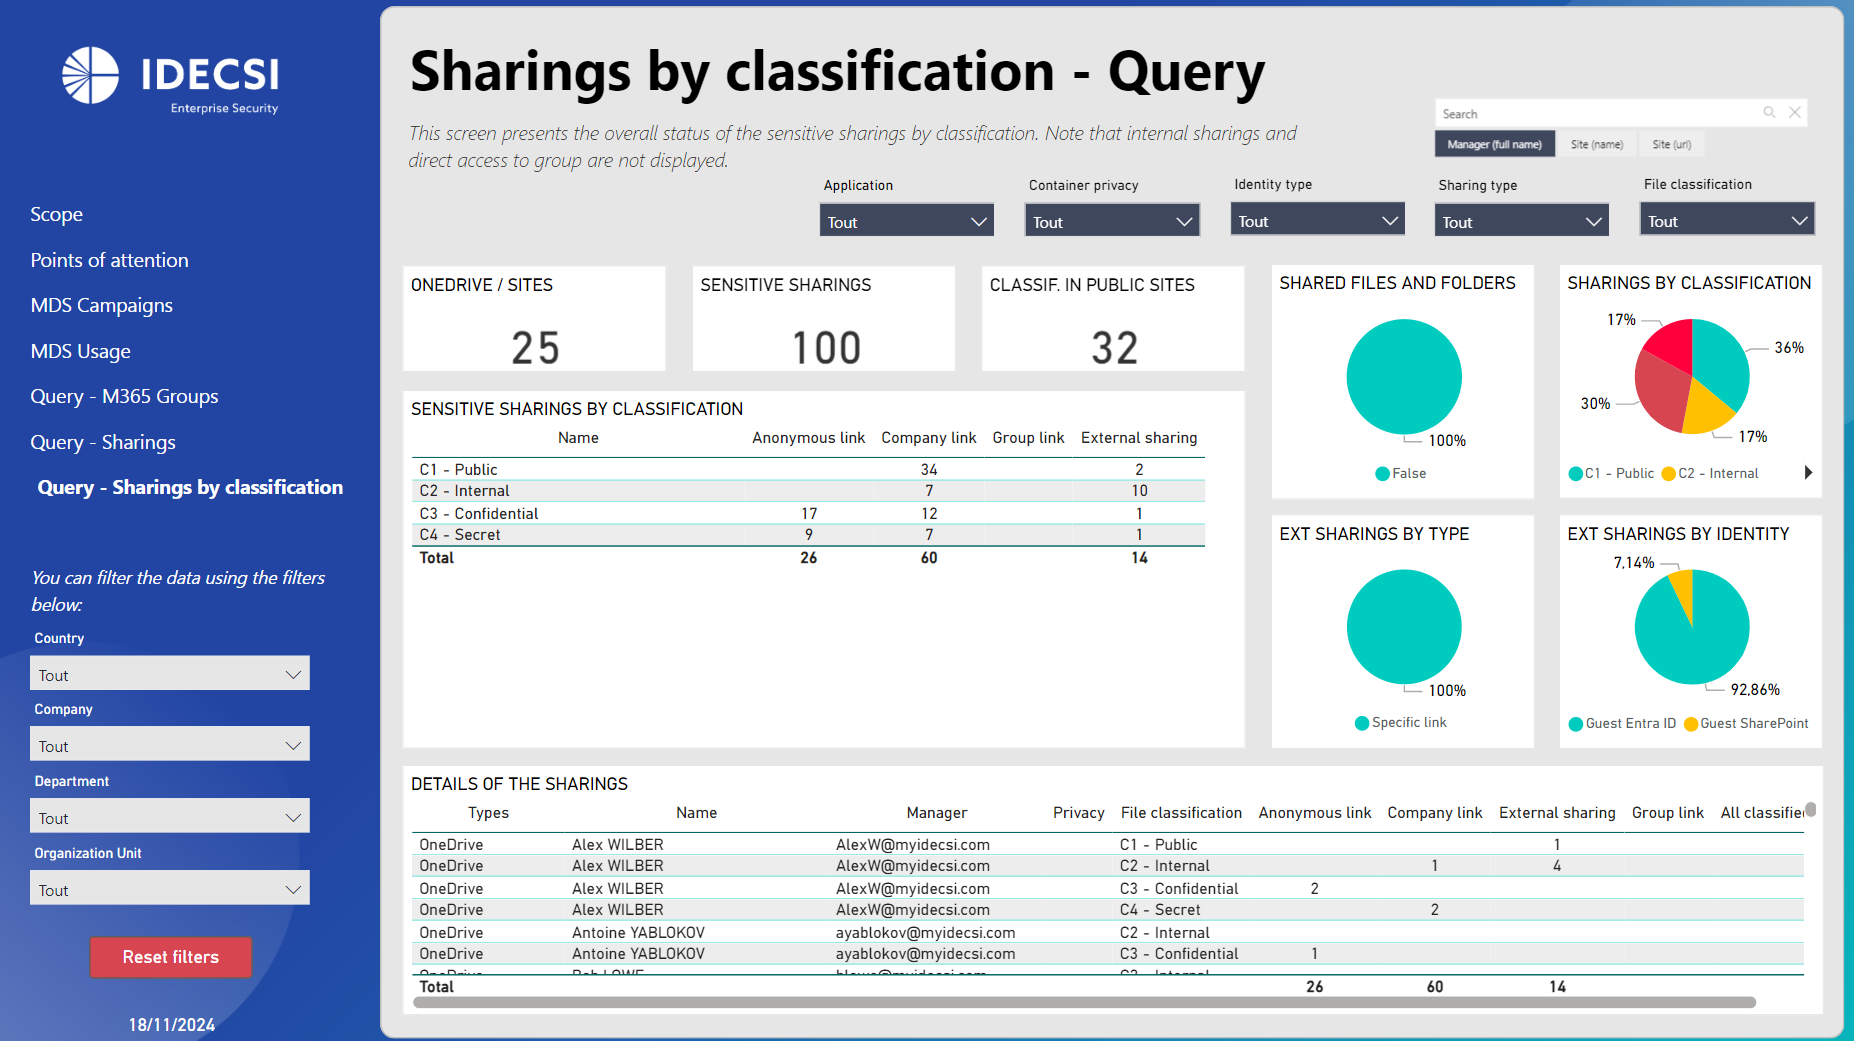The width and height of the screenshot is (1854, 1041).
Task: Select the False legend marker
Action: pyautogui.click(x=1382, y=474)
